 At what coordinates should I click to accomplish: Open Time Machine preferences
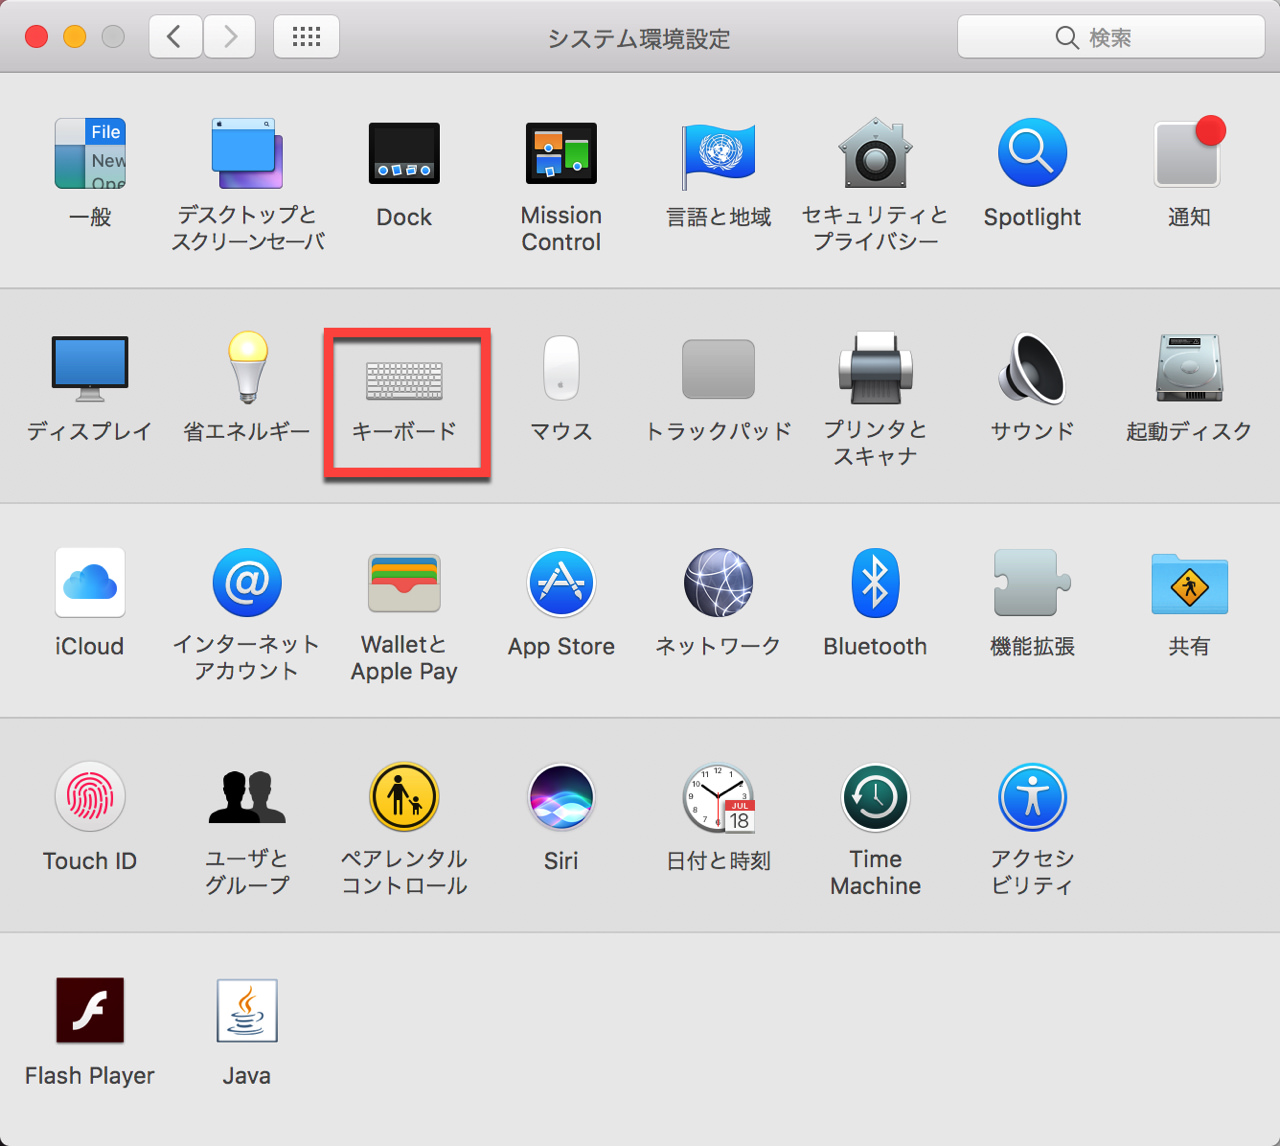tap(875, 797)
